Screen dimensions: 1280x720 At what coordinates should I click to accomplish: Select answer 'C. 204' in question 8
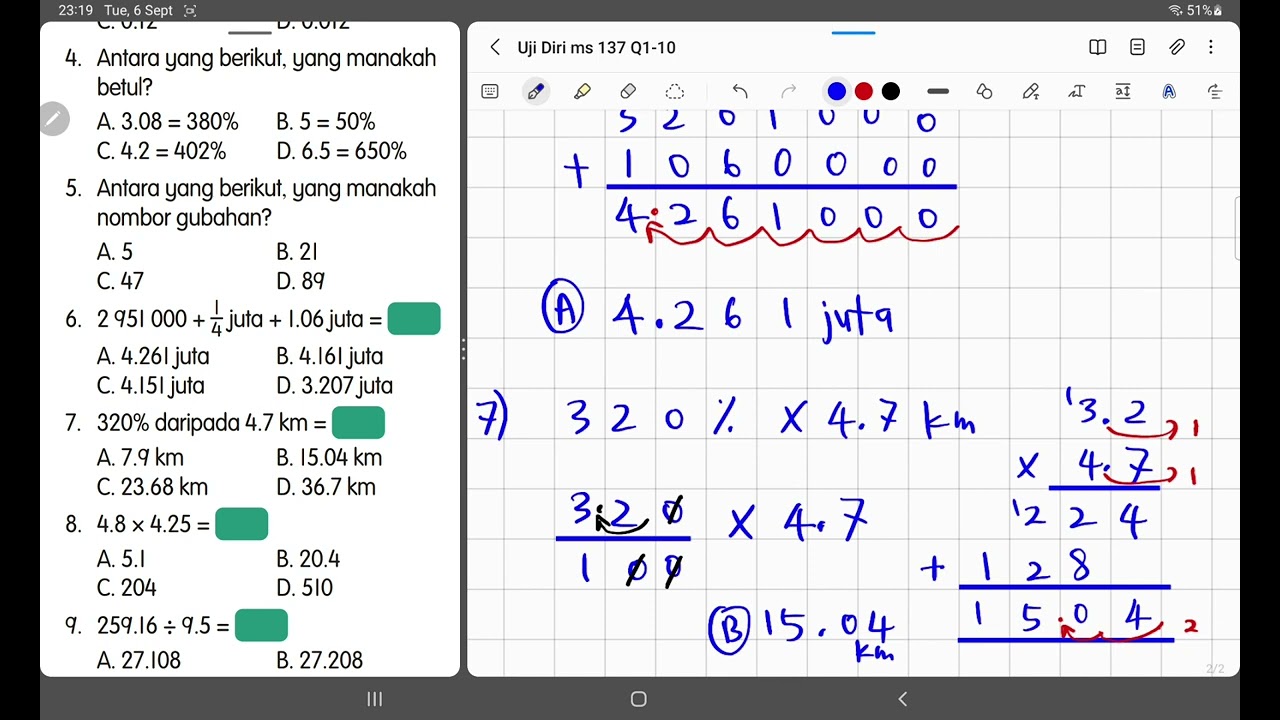[x=127, y=588]
